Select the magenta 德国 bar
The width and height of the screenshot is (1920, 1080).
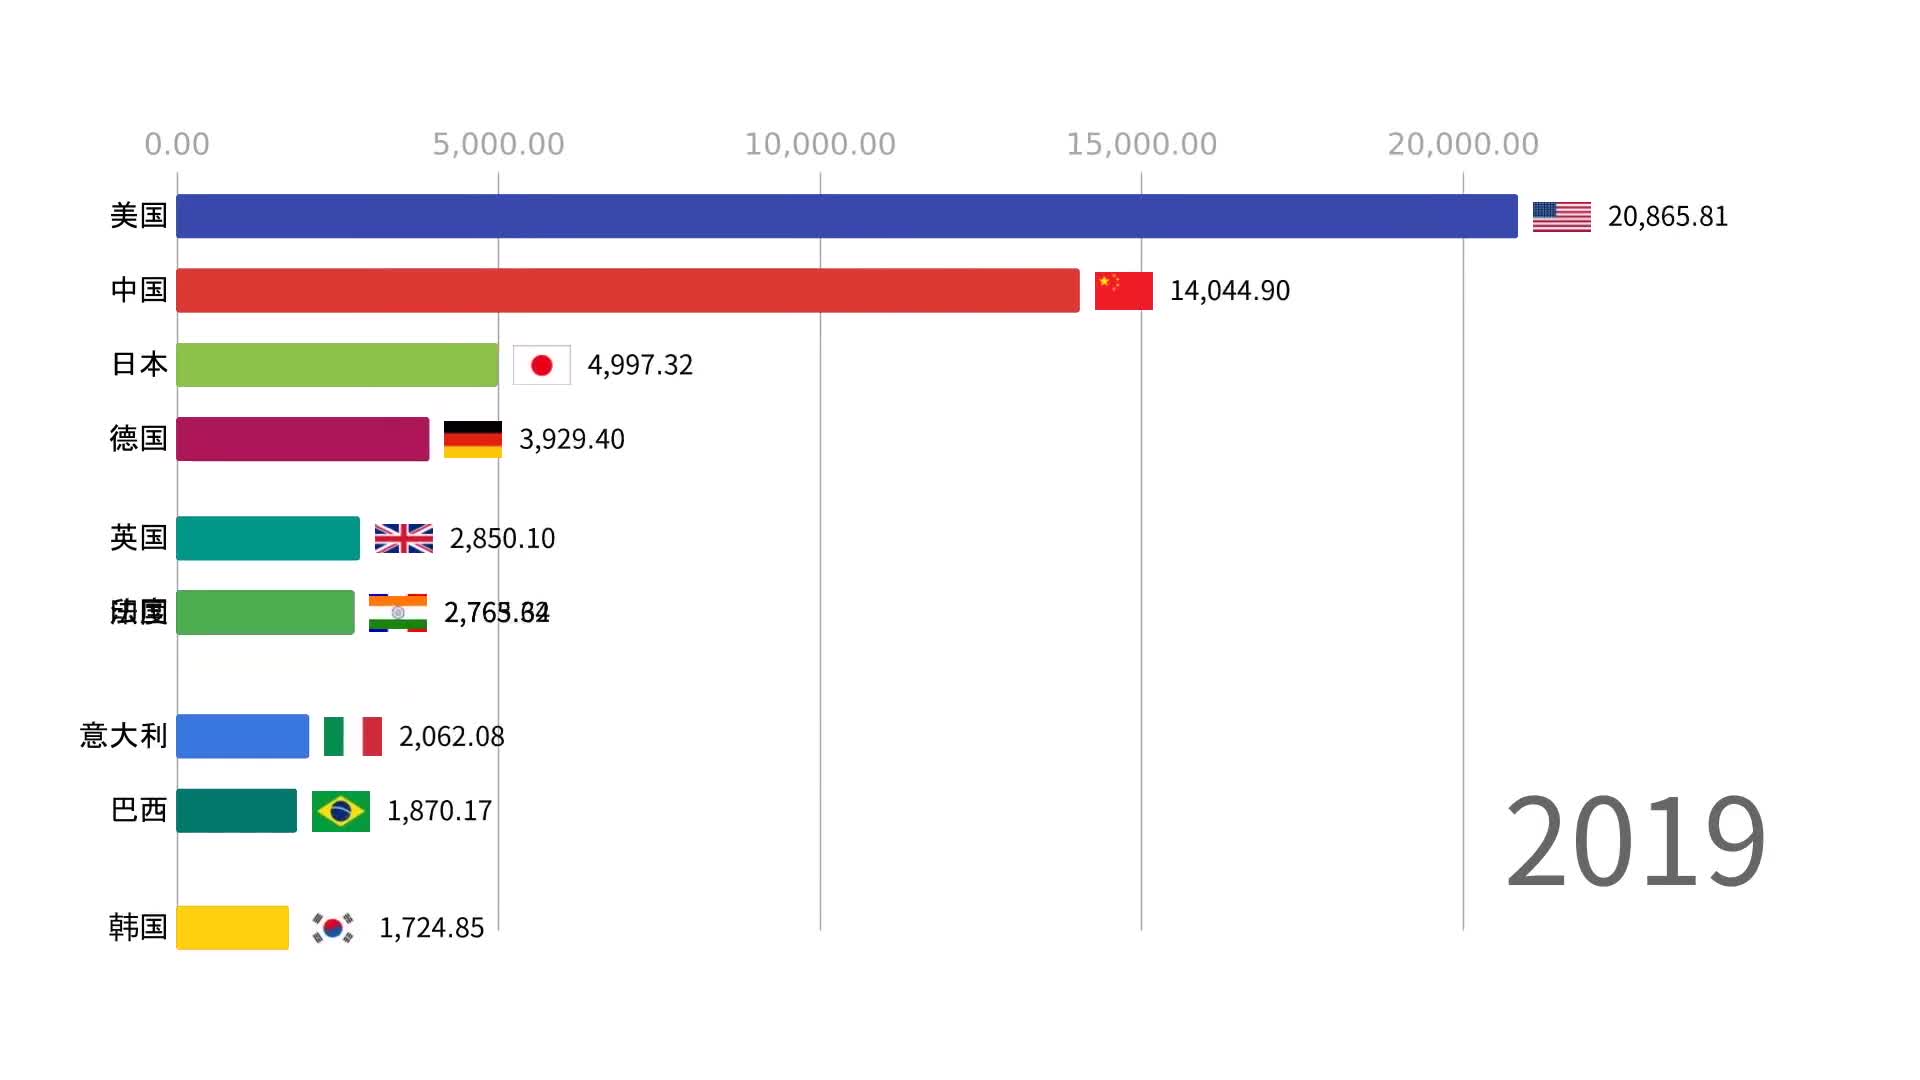coord(303,439)
